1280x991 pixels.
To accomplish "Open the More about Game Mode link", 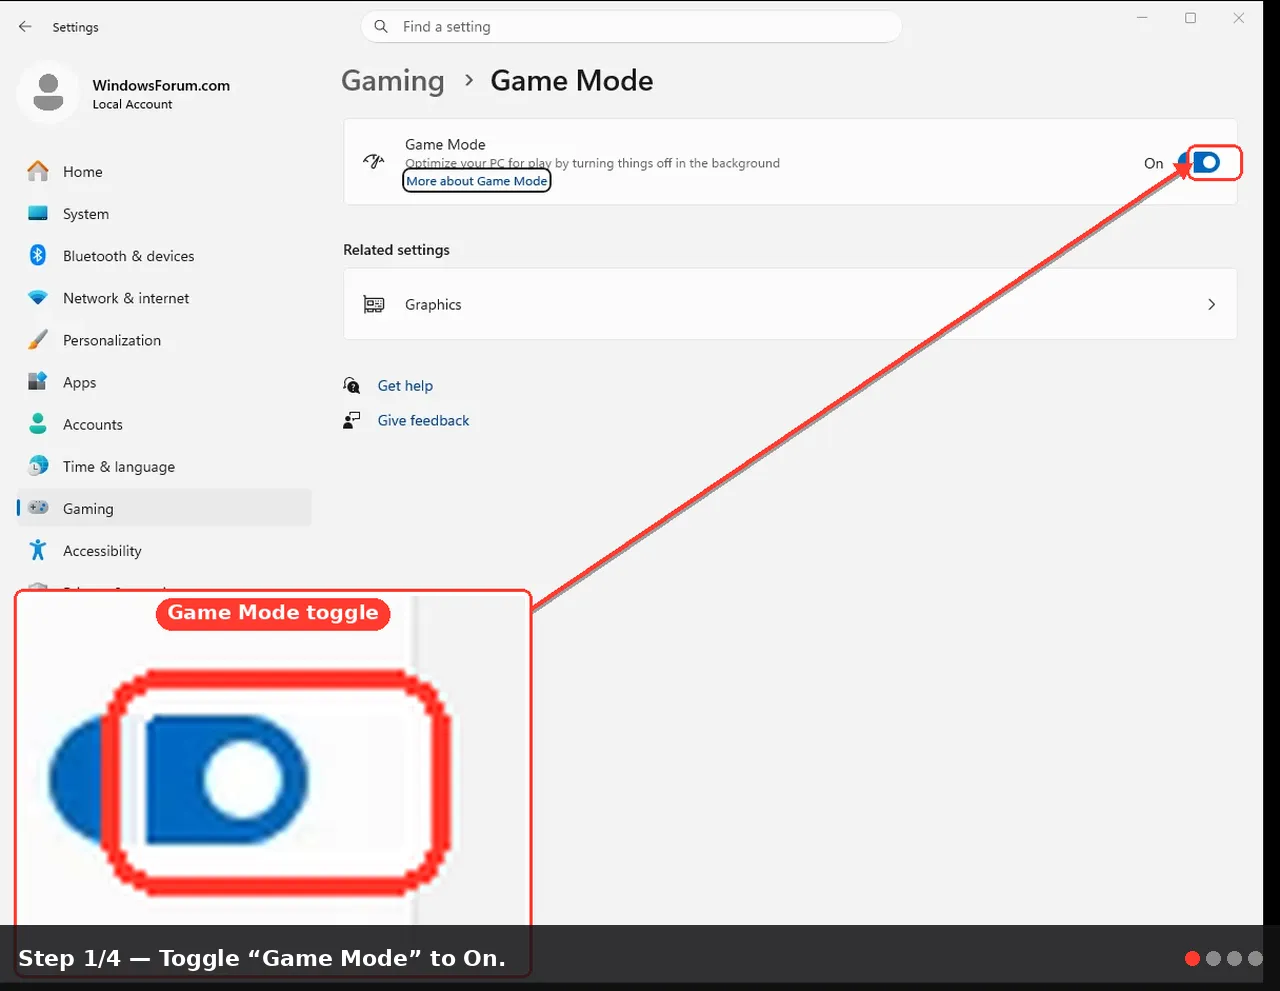I will (x=477, y=181).
